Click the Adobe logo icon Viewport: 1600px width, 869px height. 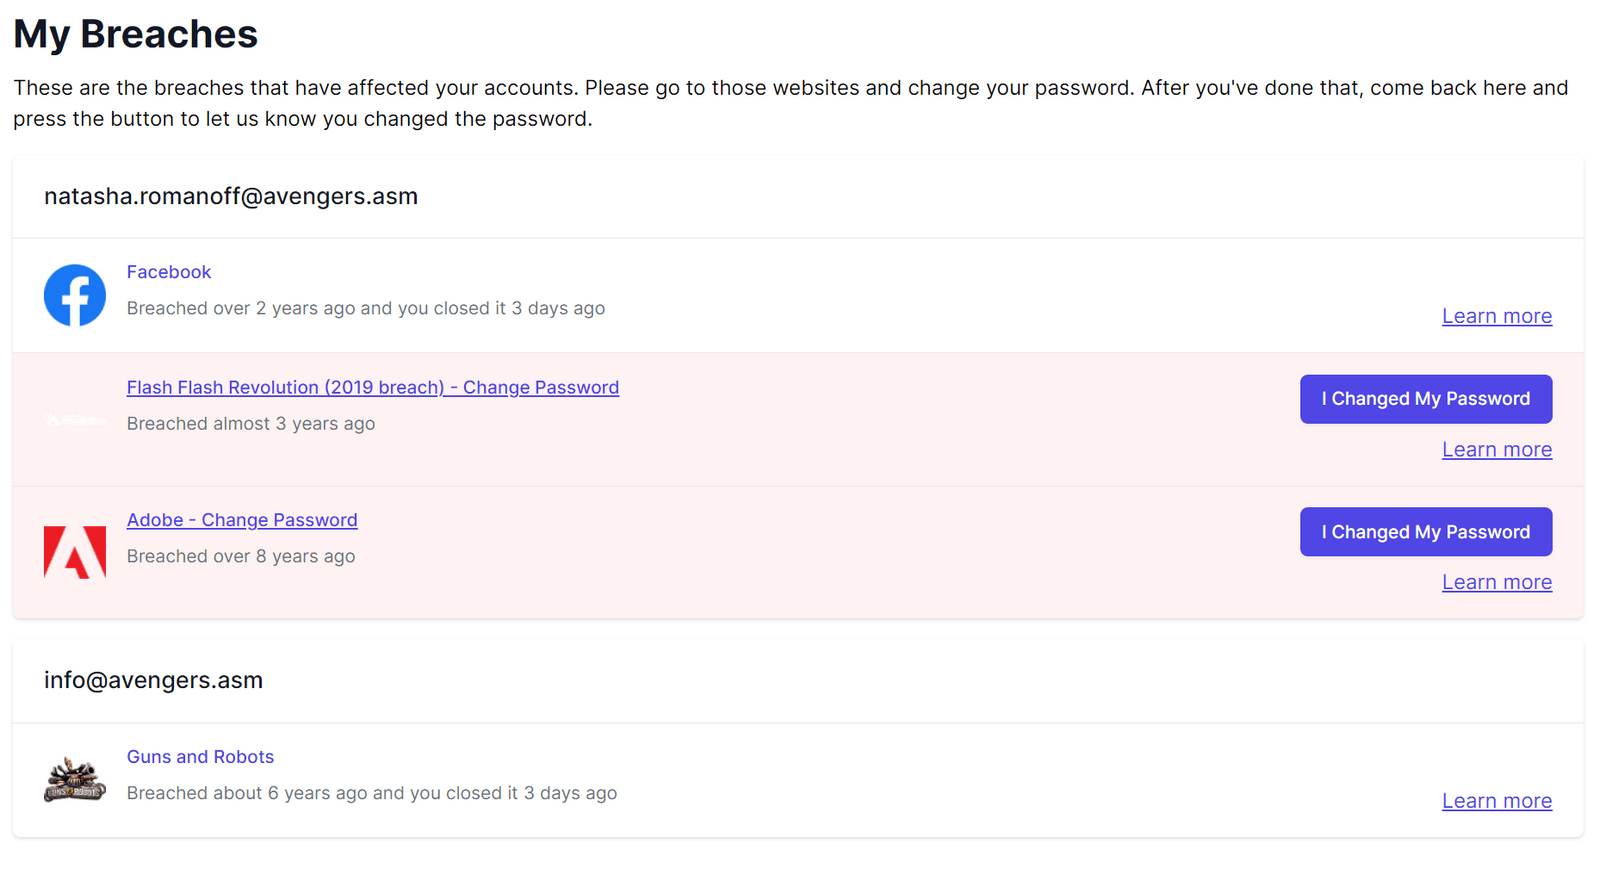click(x=75, y=551)
